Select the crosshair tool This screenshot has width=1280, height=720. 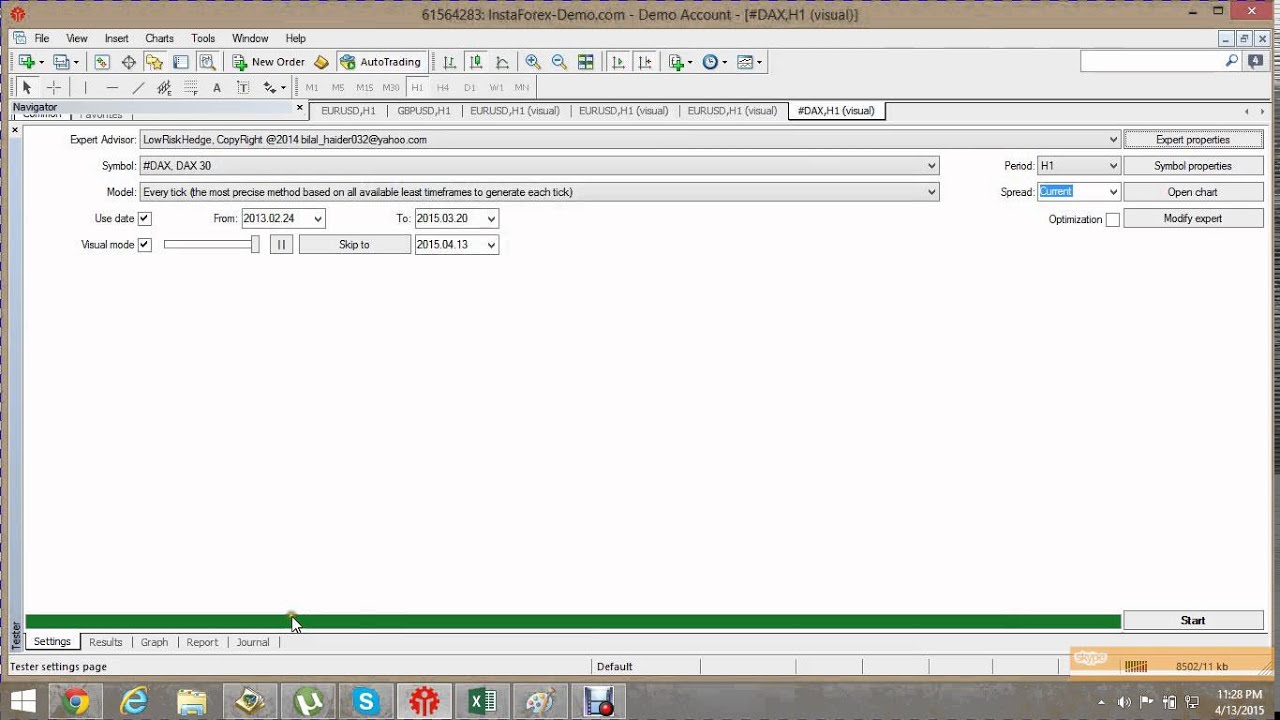pyautogui.click(x=54, y=87)
